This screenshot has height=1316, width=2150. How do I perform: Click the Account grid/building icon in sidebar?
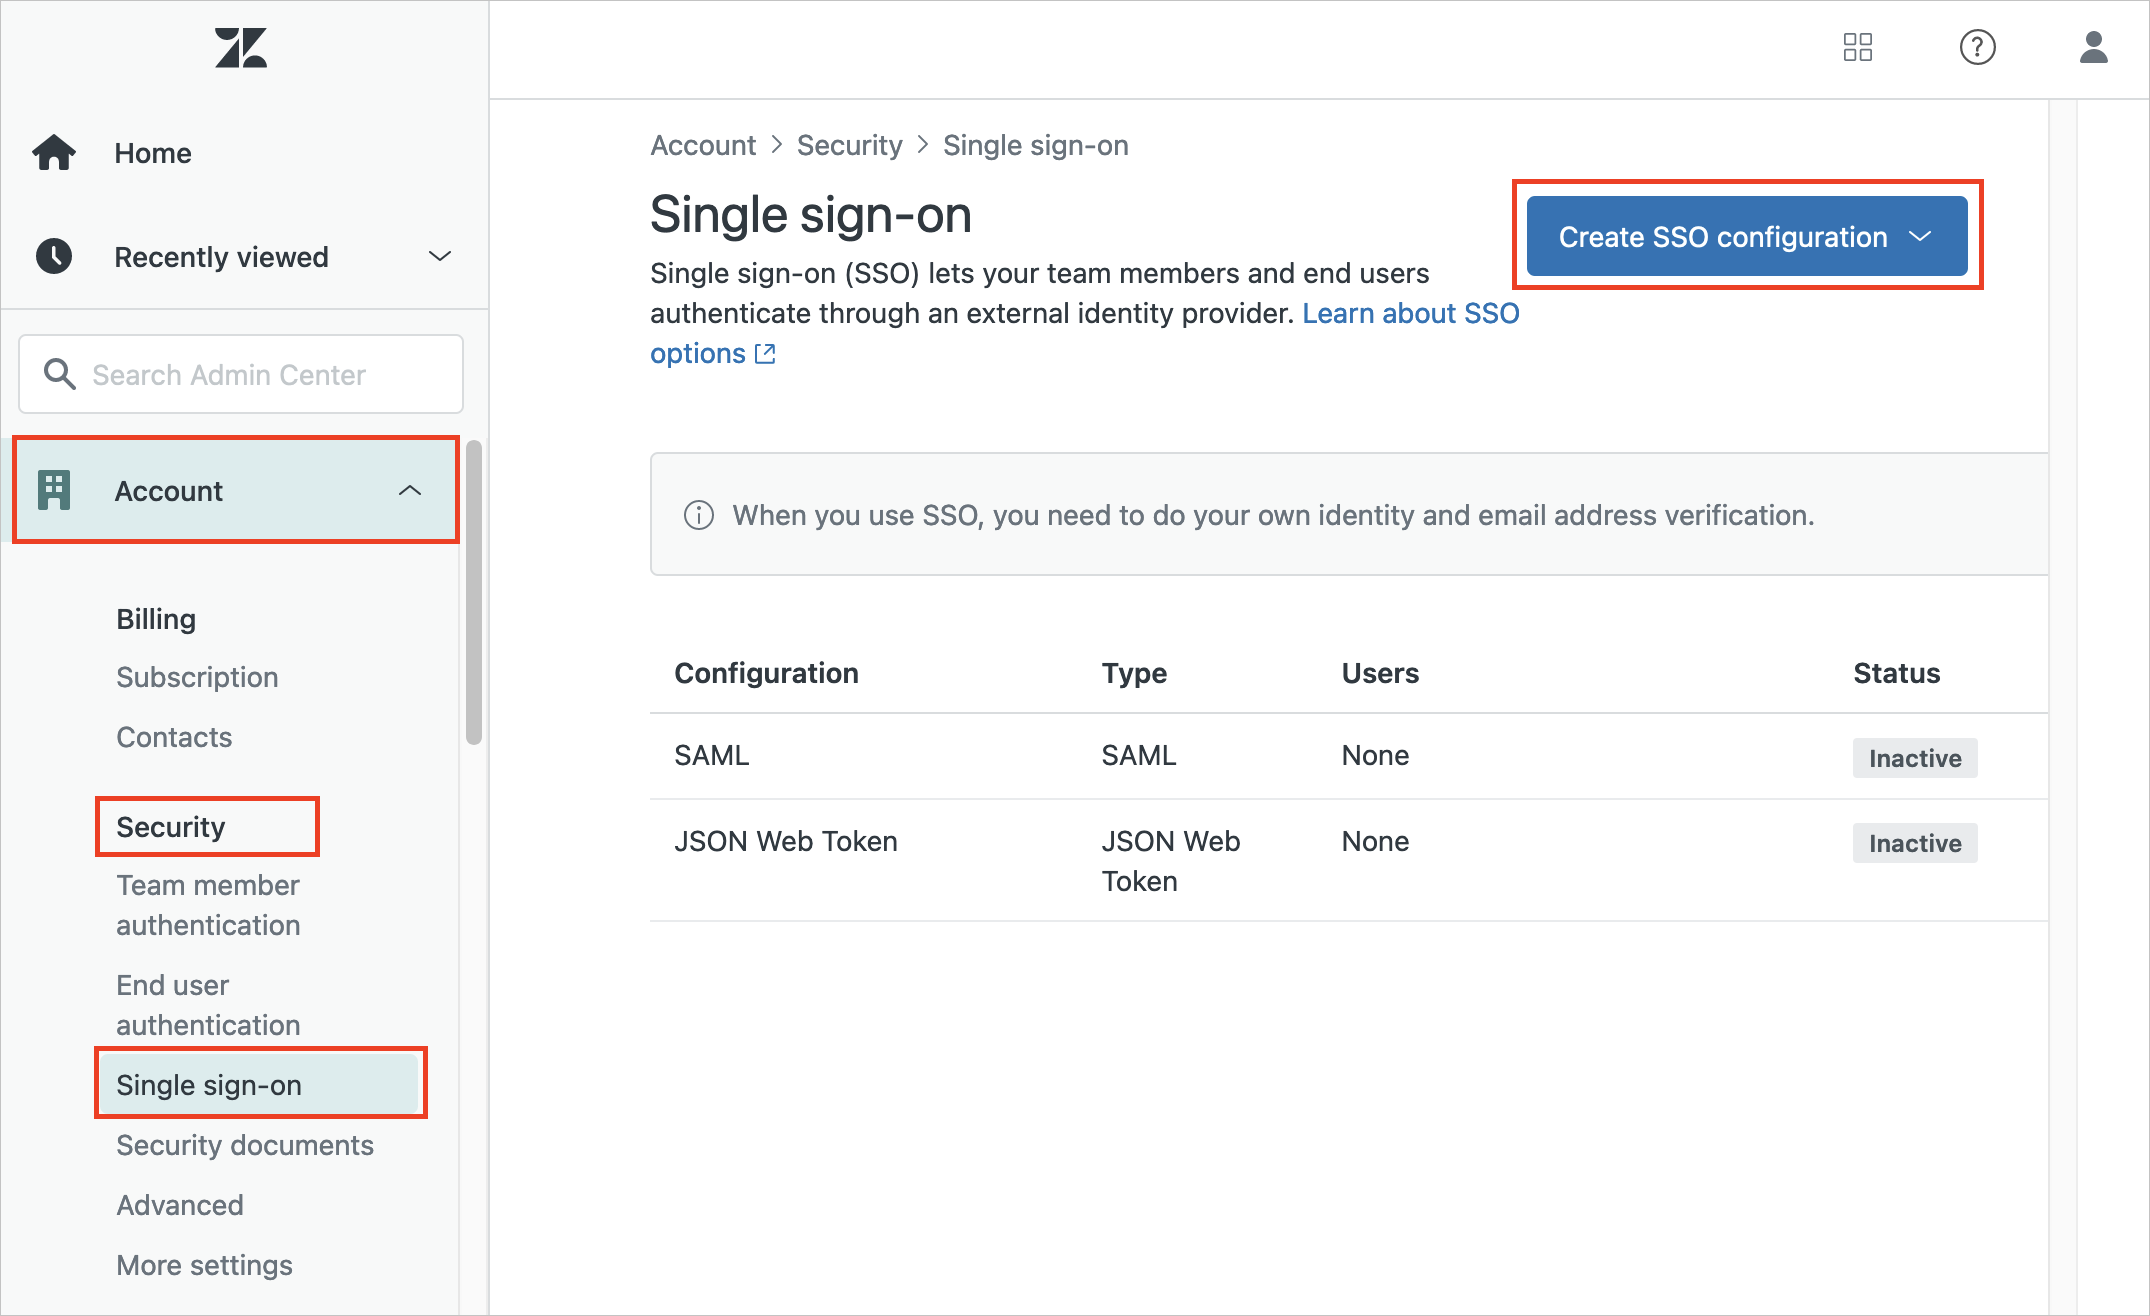pyautogui.click(x=57, y=490)
